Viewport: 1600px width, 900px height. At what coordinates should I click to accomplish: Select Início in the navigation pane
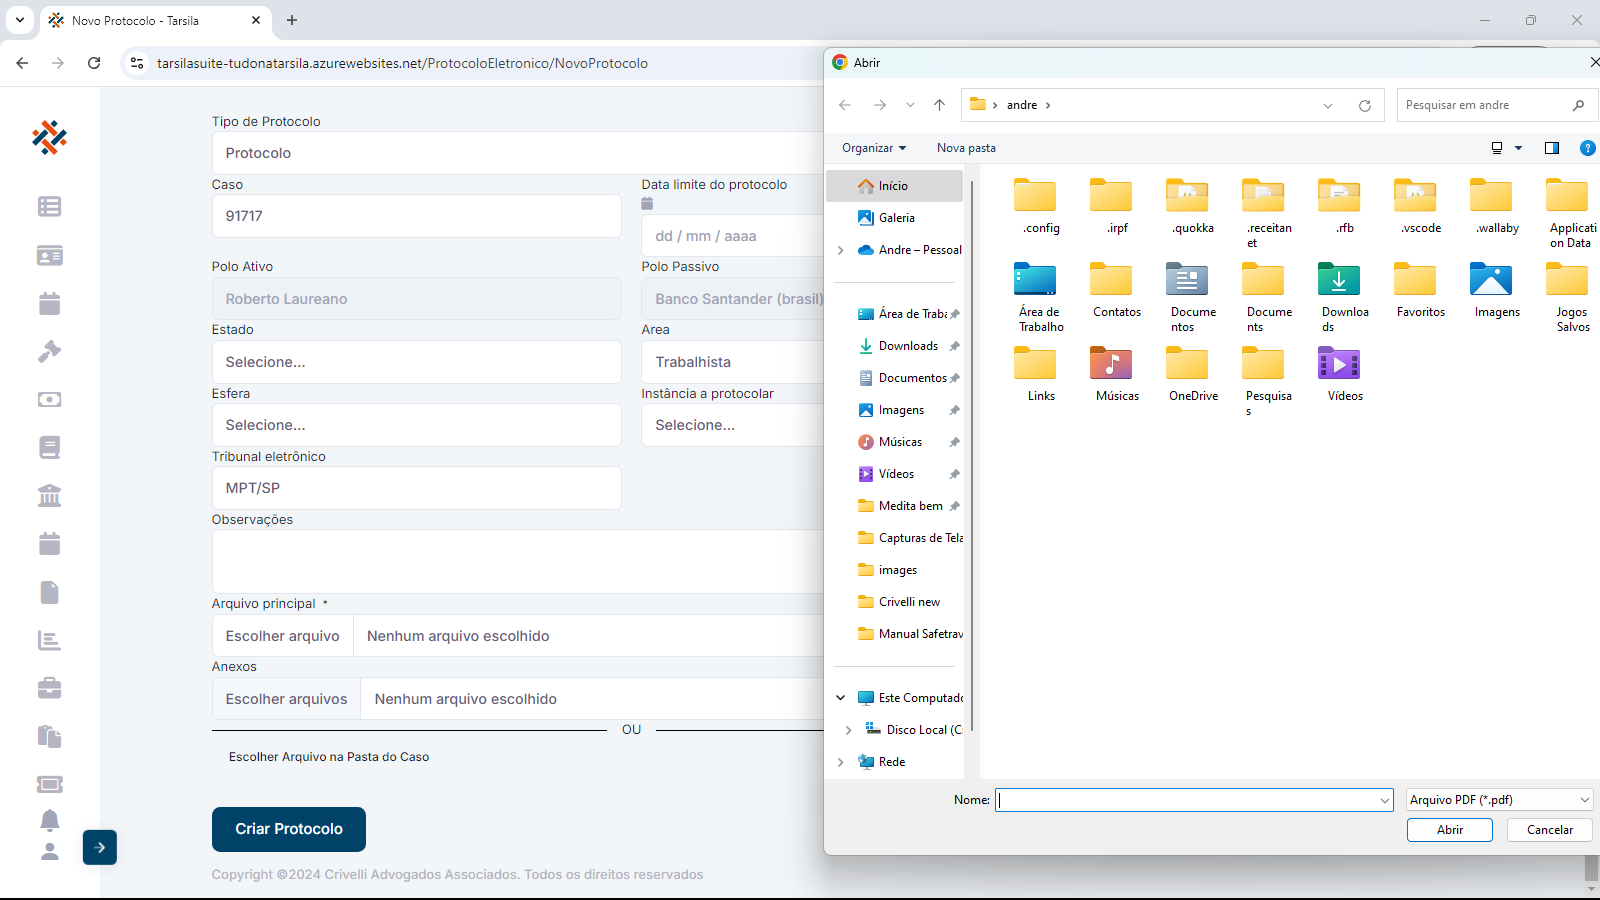893,186
